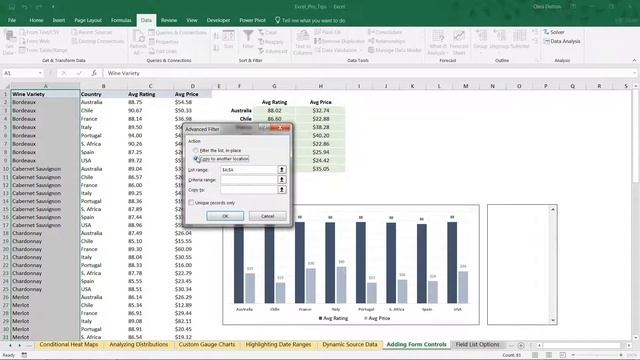
Task: Open Recent Sources
Action: (x=91, y=32)
